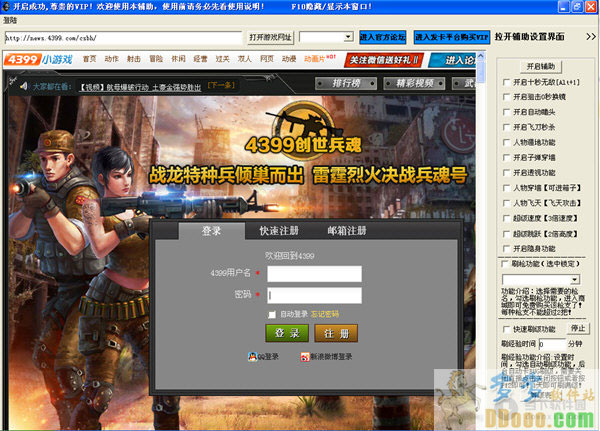Toggle 人物遁地功能 checkbox
The height and width of the screenshot is (431, 600).
coord(506,142)
